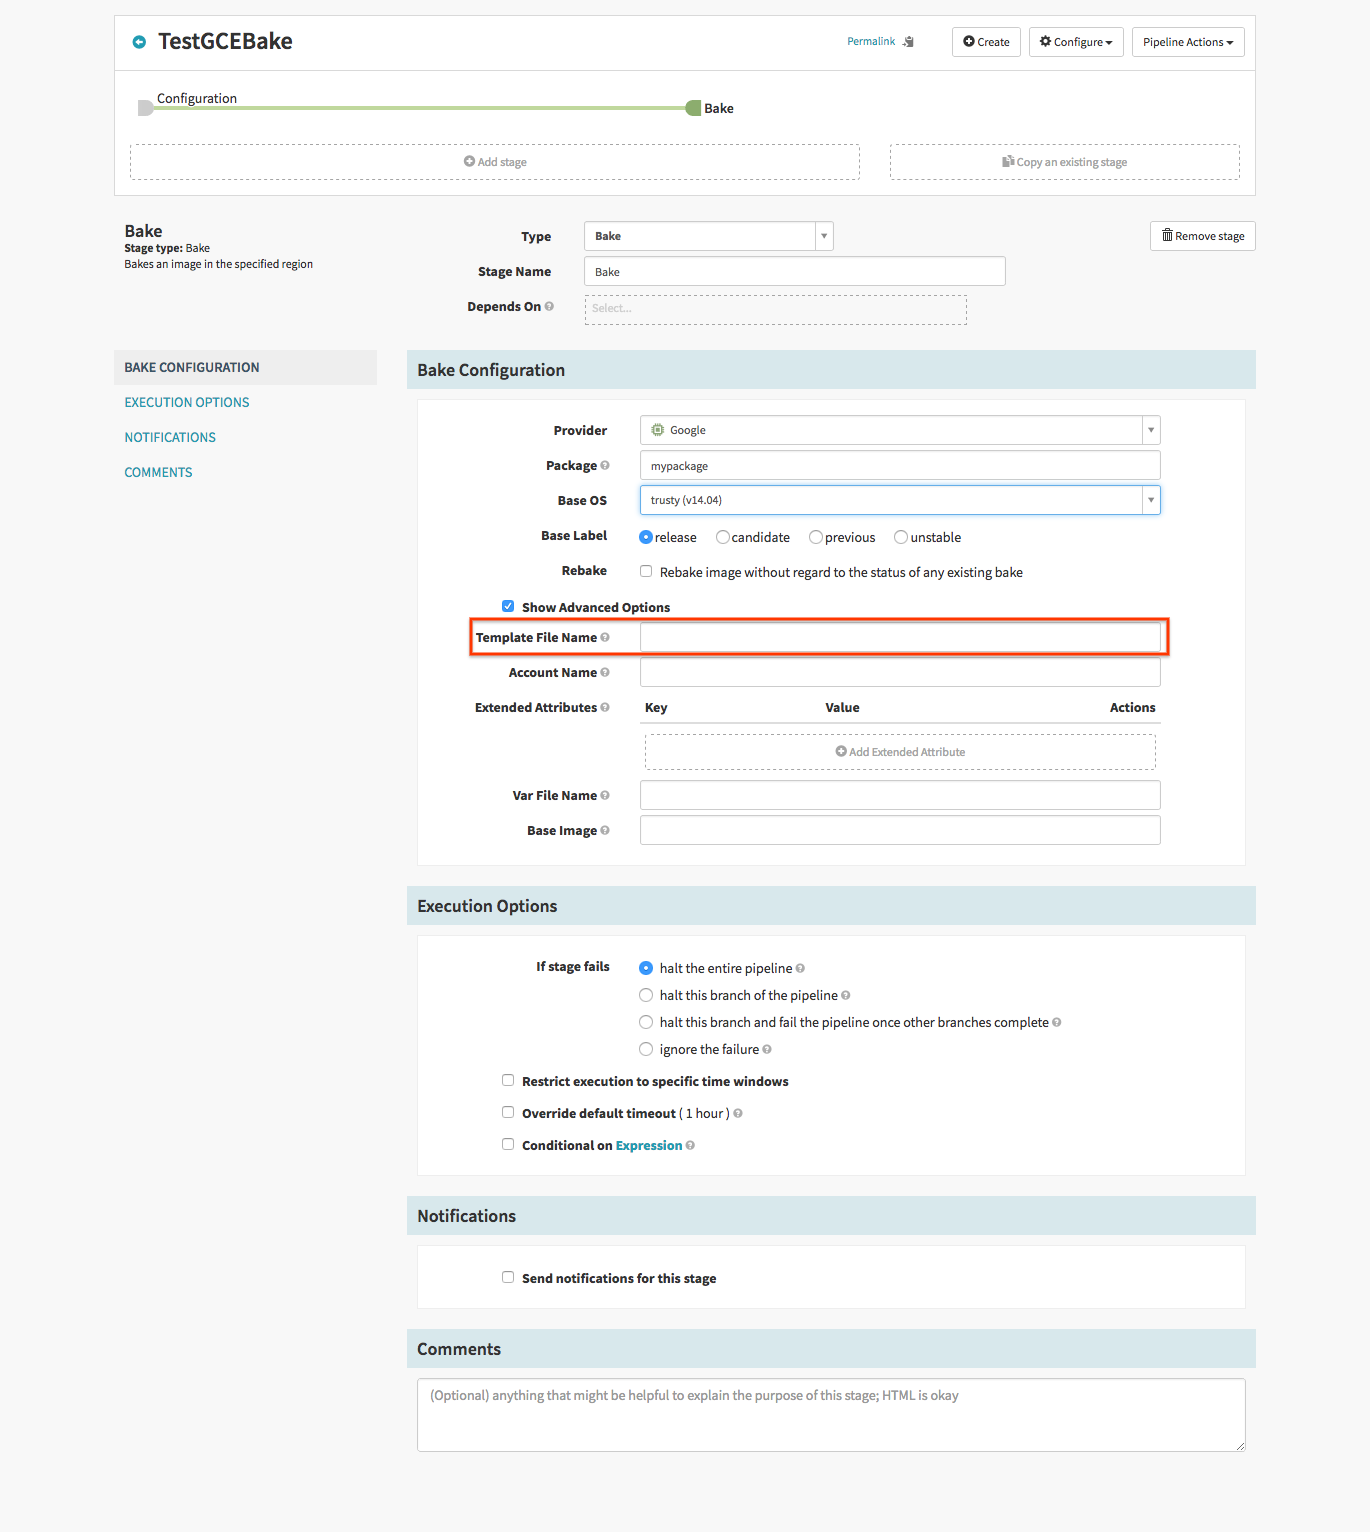This screenshot has height=1536, width=1371.
Task: Open the Provider dropdown showing Google
Action: 899,430
